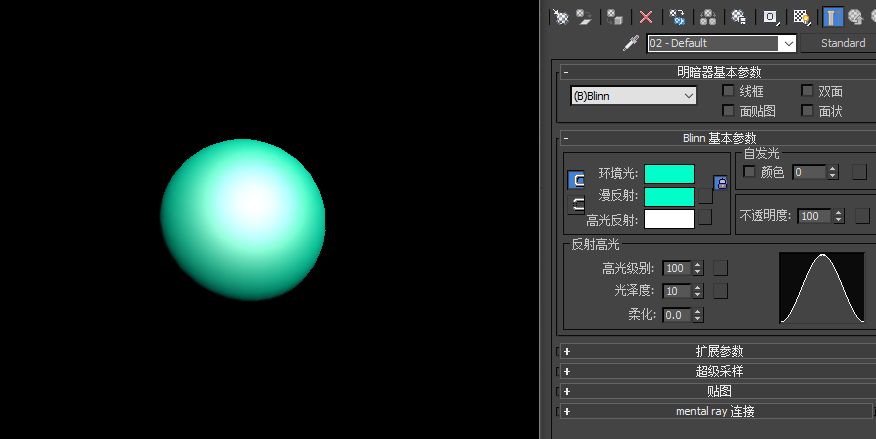Open the (B)Blinn shader dropdown
Screen dimensions: 876x439
click(634, 96)
